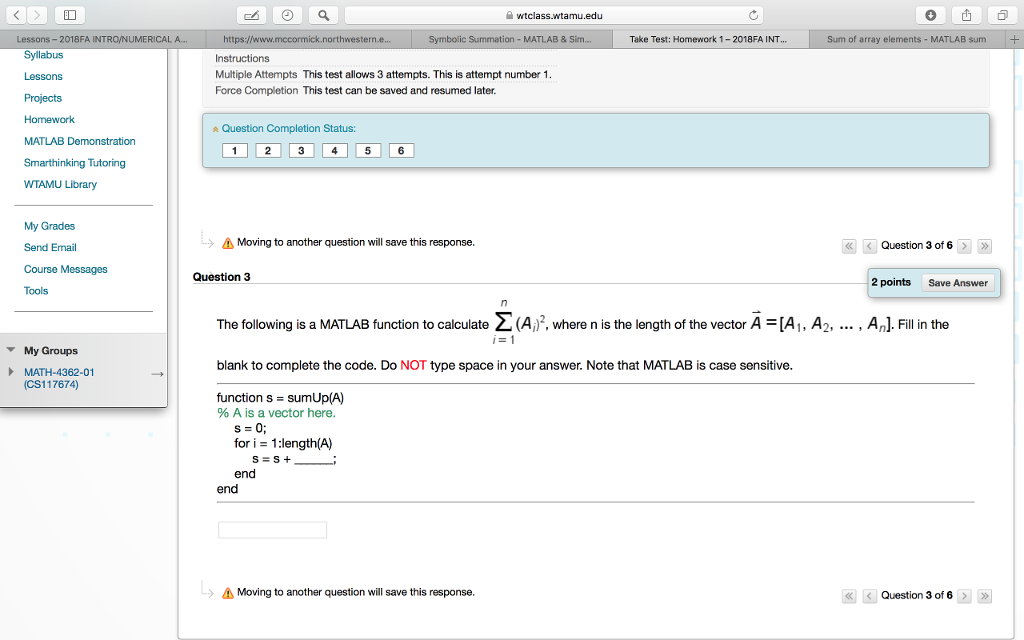
Task: Click the '2 points' label
Action: coord(891,282)
